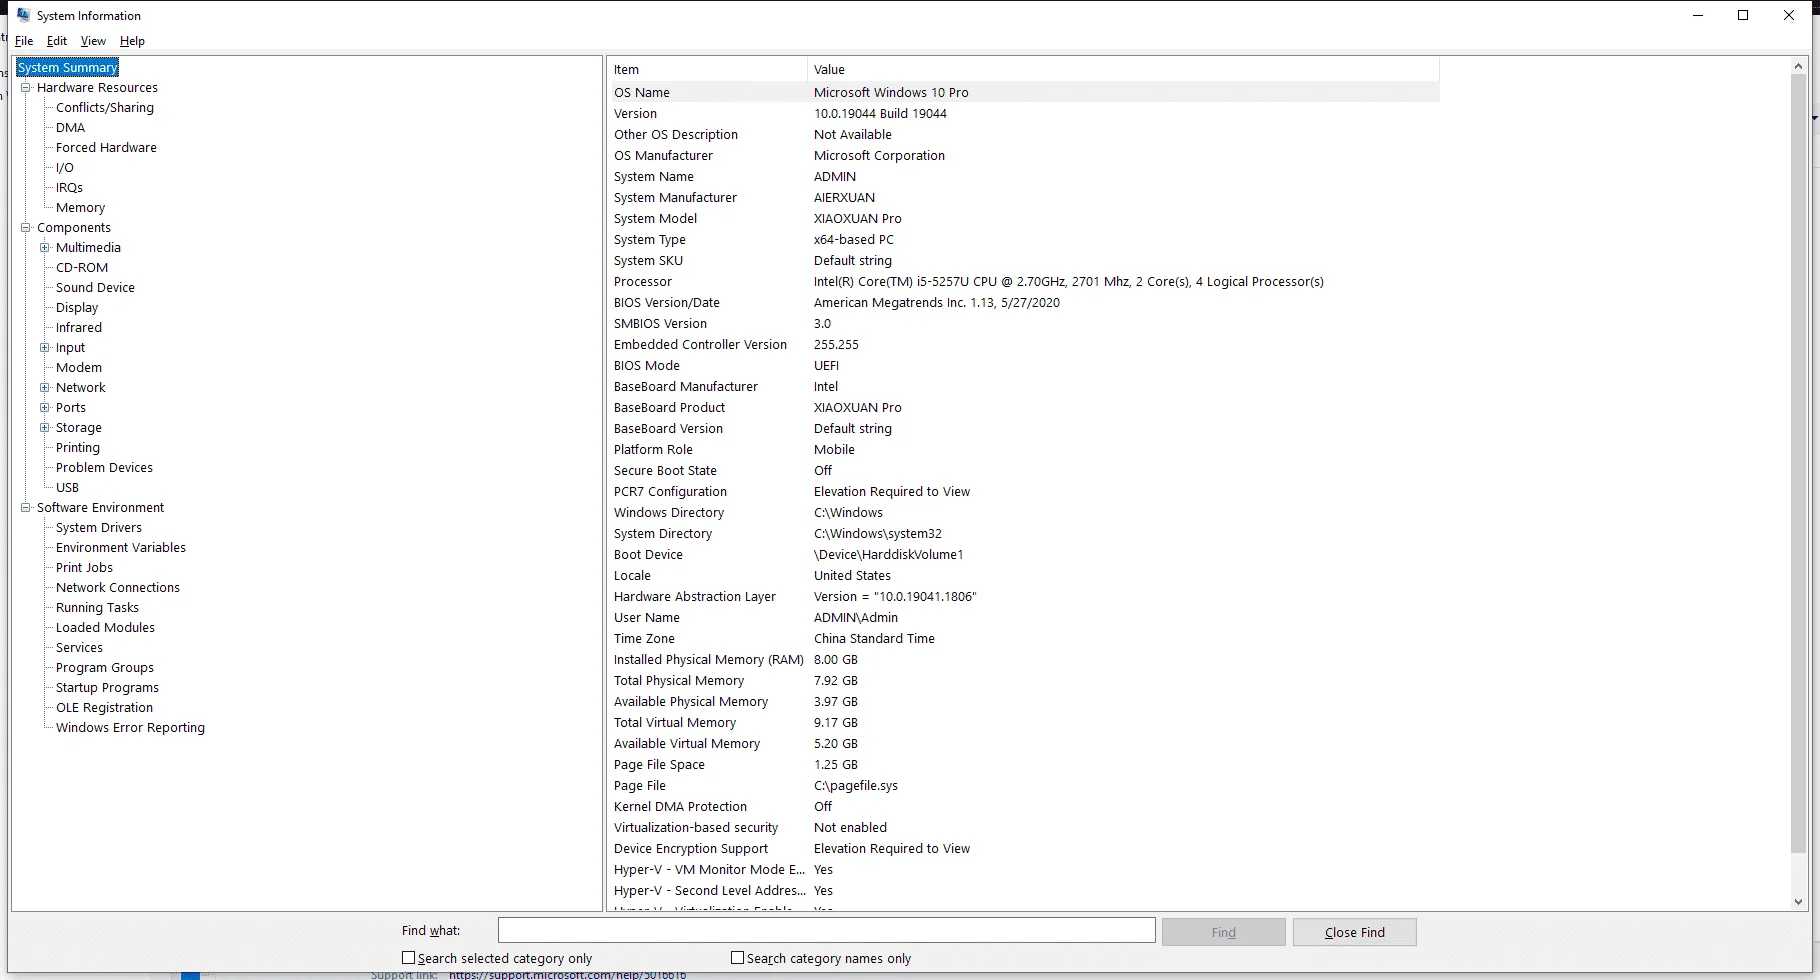
Task: Select Problem Devices tree item
Action: click(x=104, y=468)
